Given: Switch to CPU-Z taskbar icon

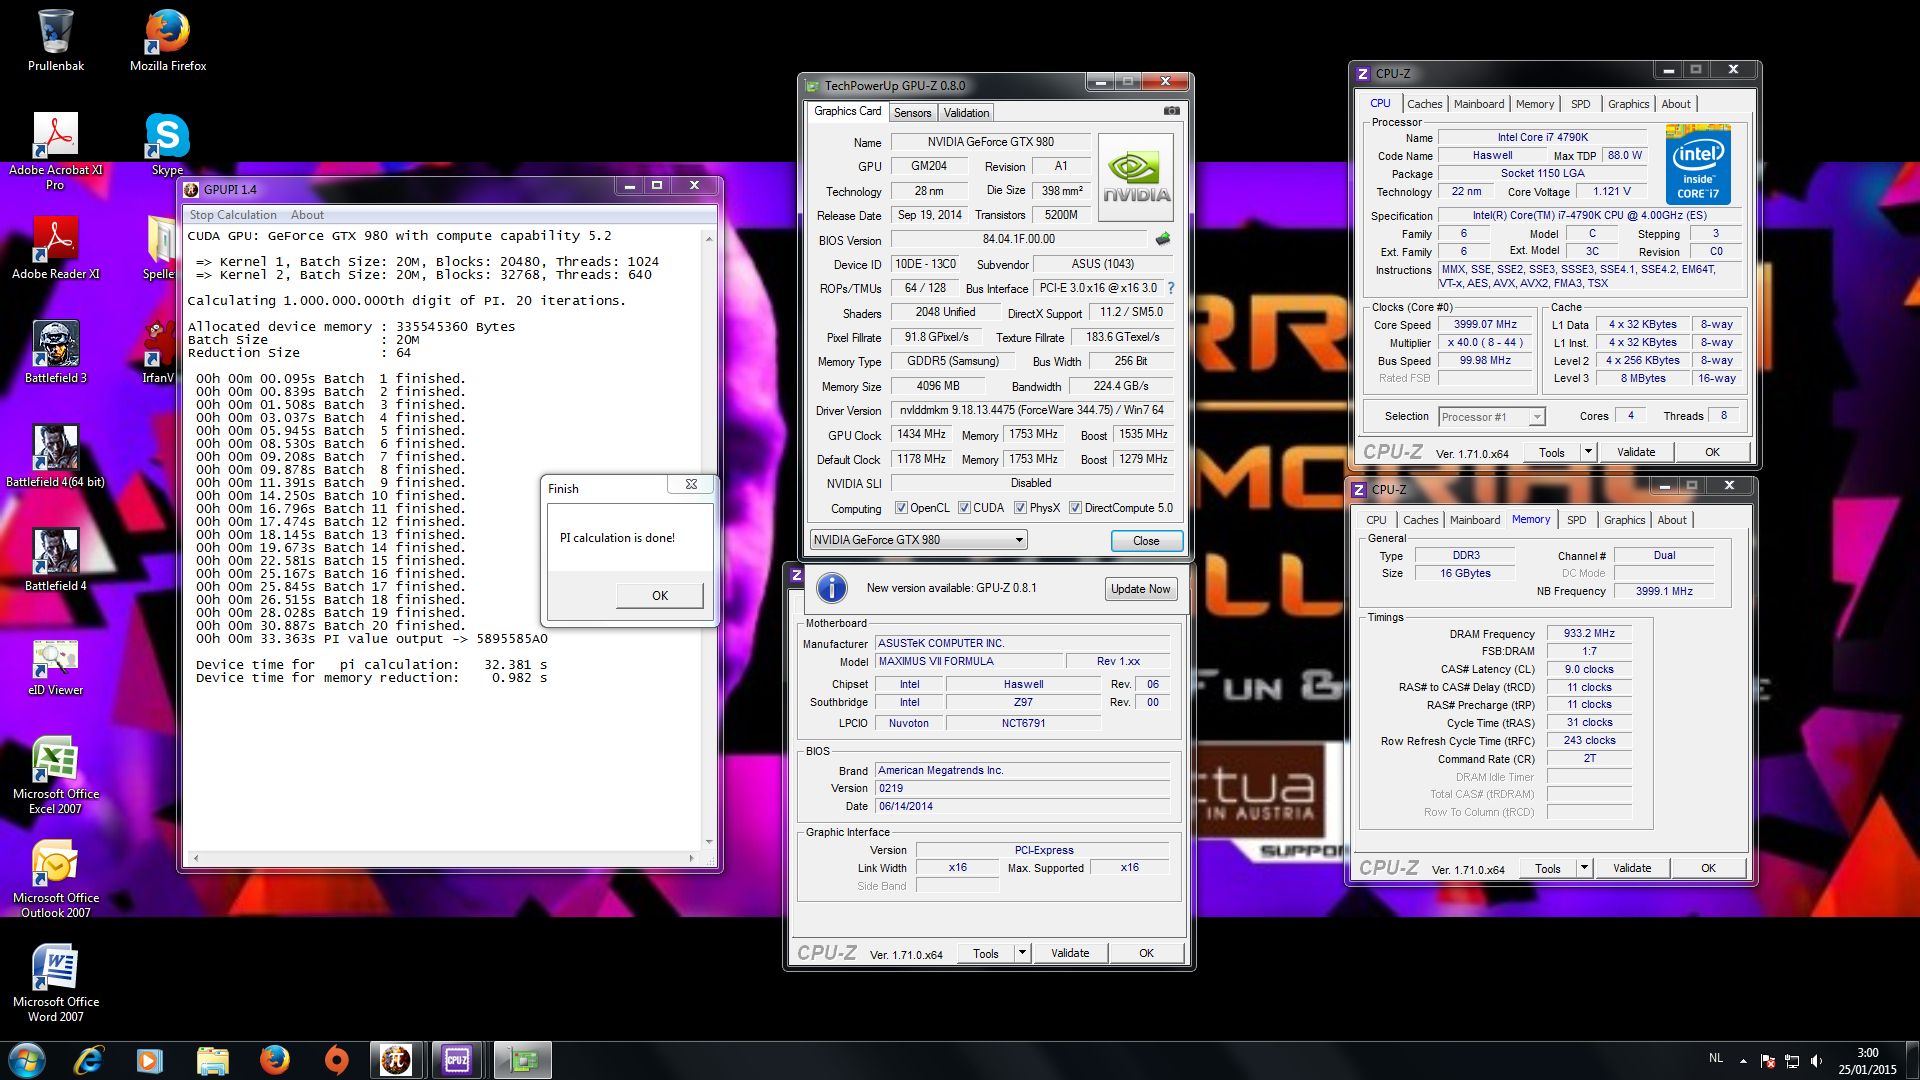Looking at the screenshot, I should (457, 1060).
